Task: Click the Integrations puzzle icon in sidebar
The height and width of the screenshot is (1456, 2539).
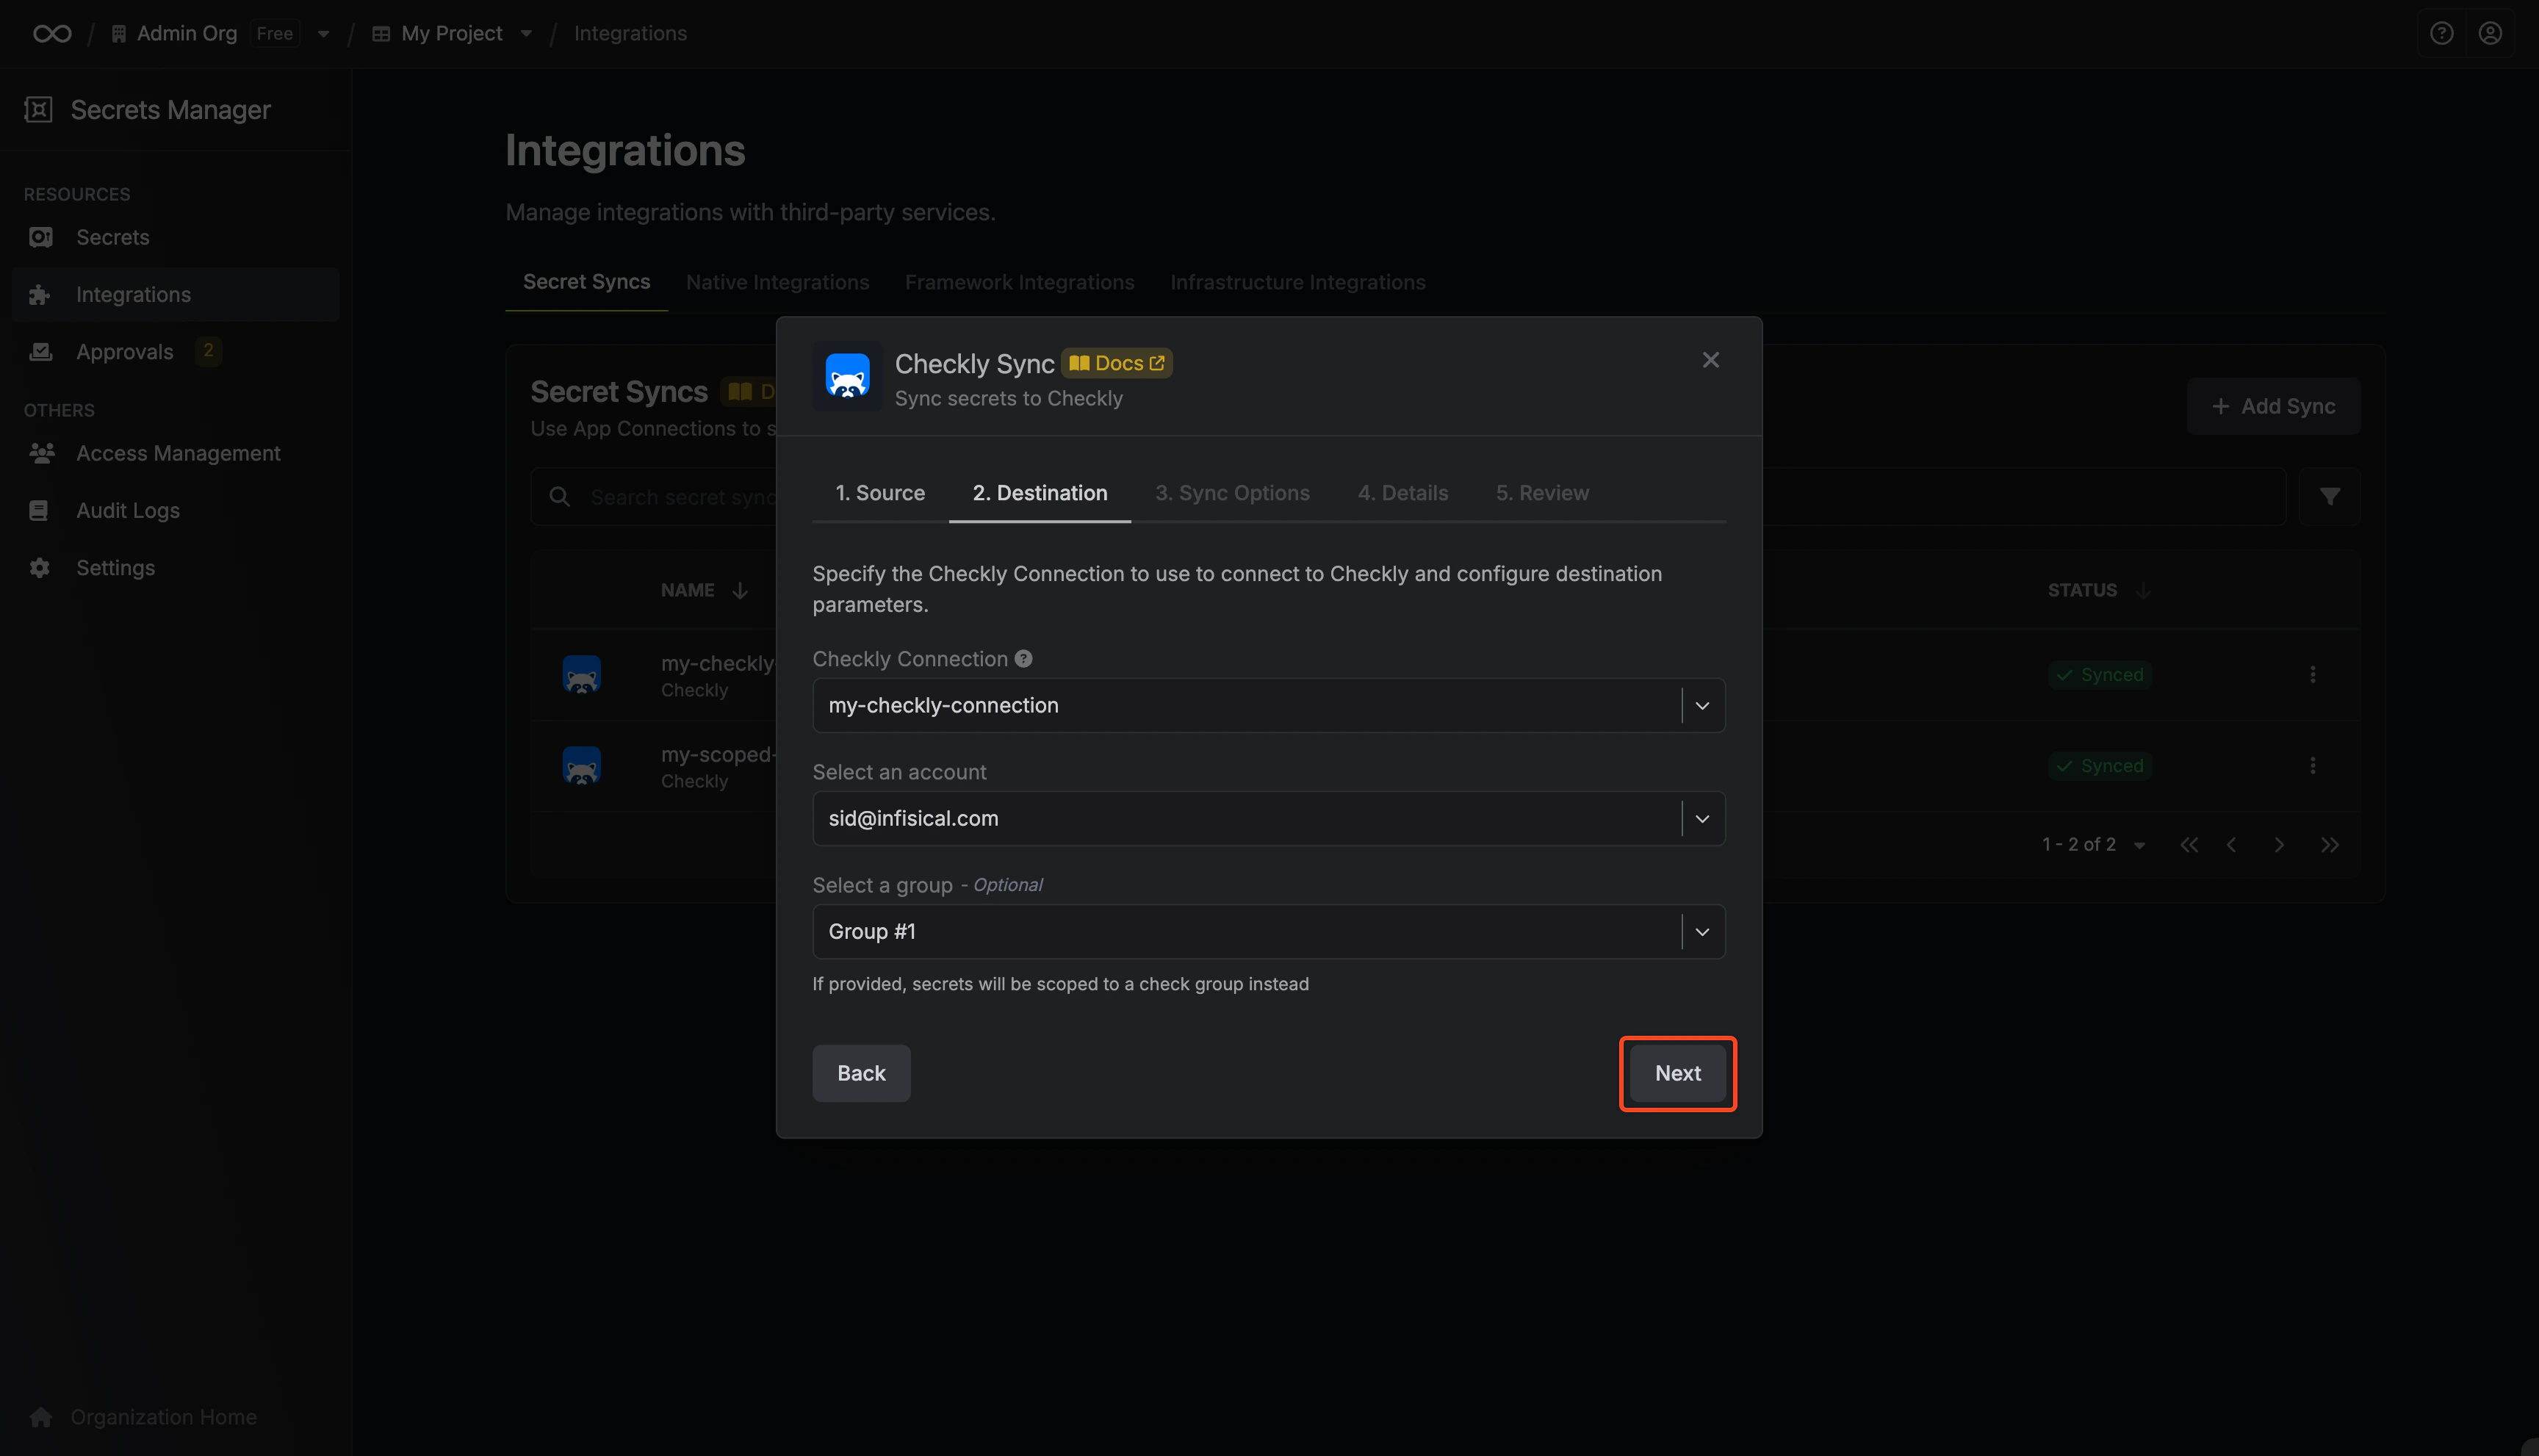Action: pyautogui.click(x=40, y=294)
